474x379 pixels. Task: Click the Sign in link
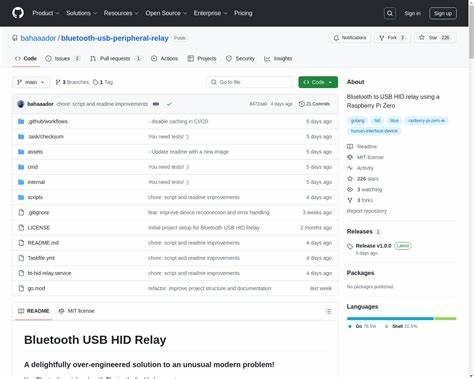click(412, 13)
